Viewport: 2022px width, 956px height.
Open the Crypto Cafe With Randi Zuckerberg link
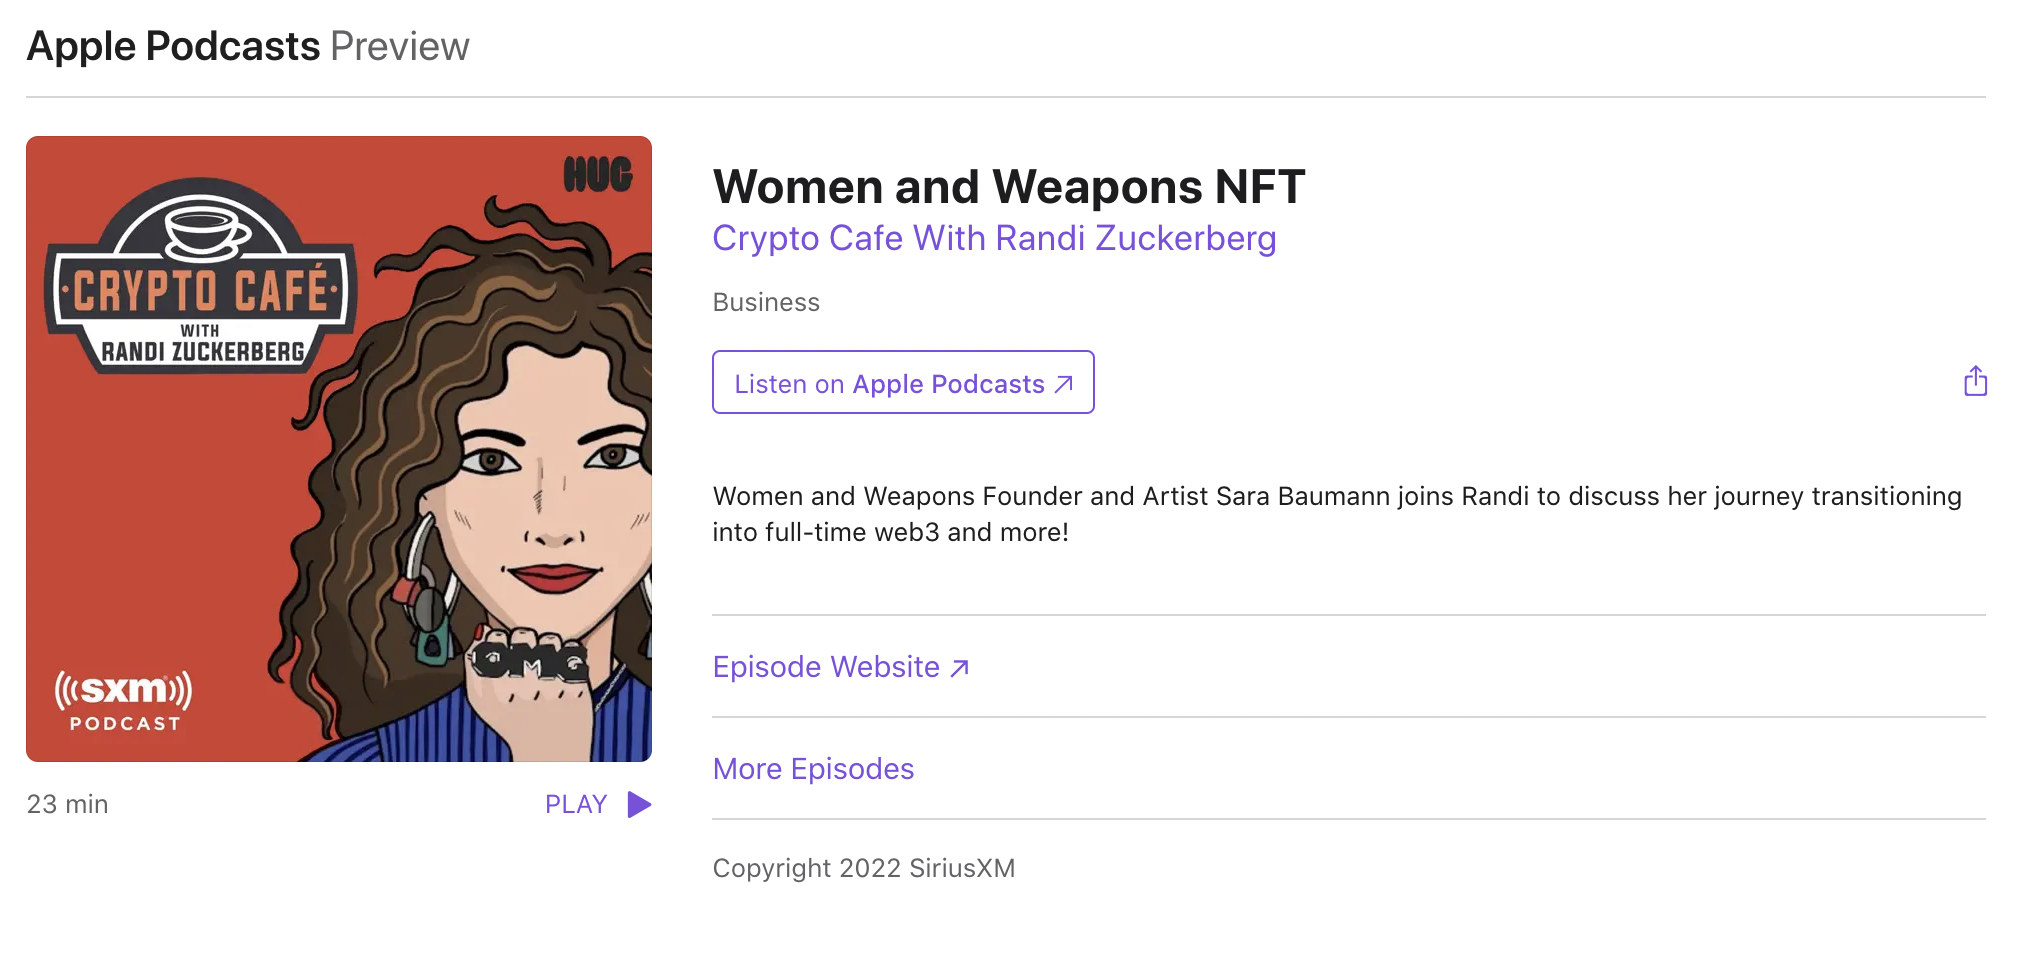pos(994,238)
